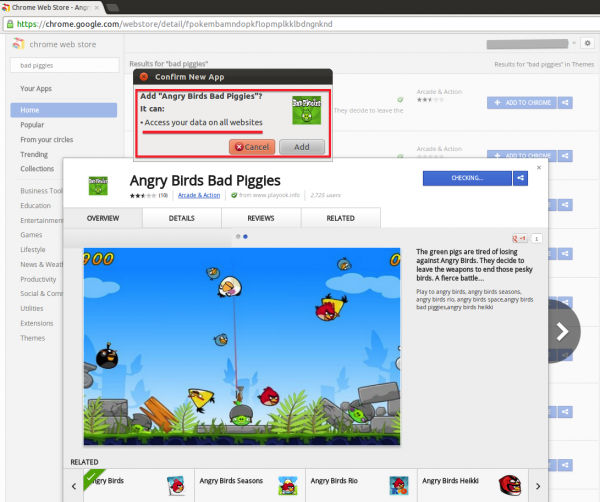This screenshot has height=502, width=600.
Task: Click the Angry Birds gameplay screenshot
Action: (x=242, y=346)
